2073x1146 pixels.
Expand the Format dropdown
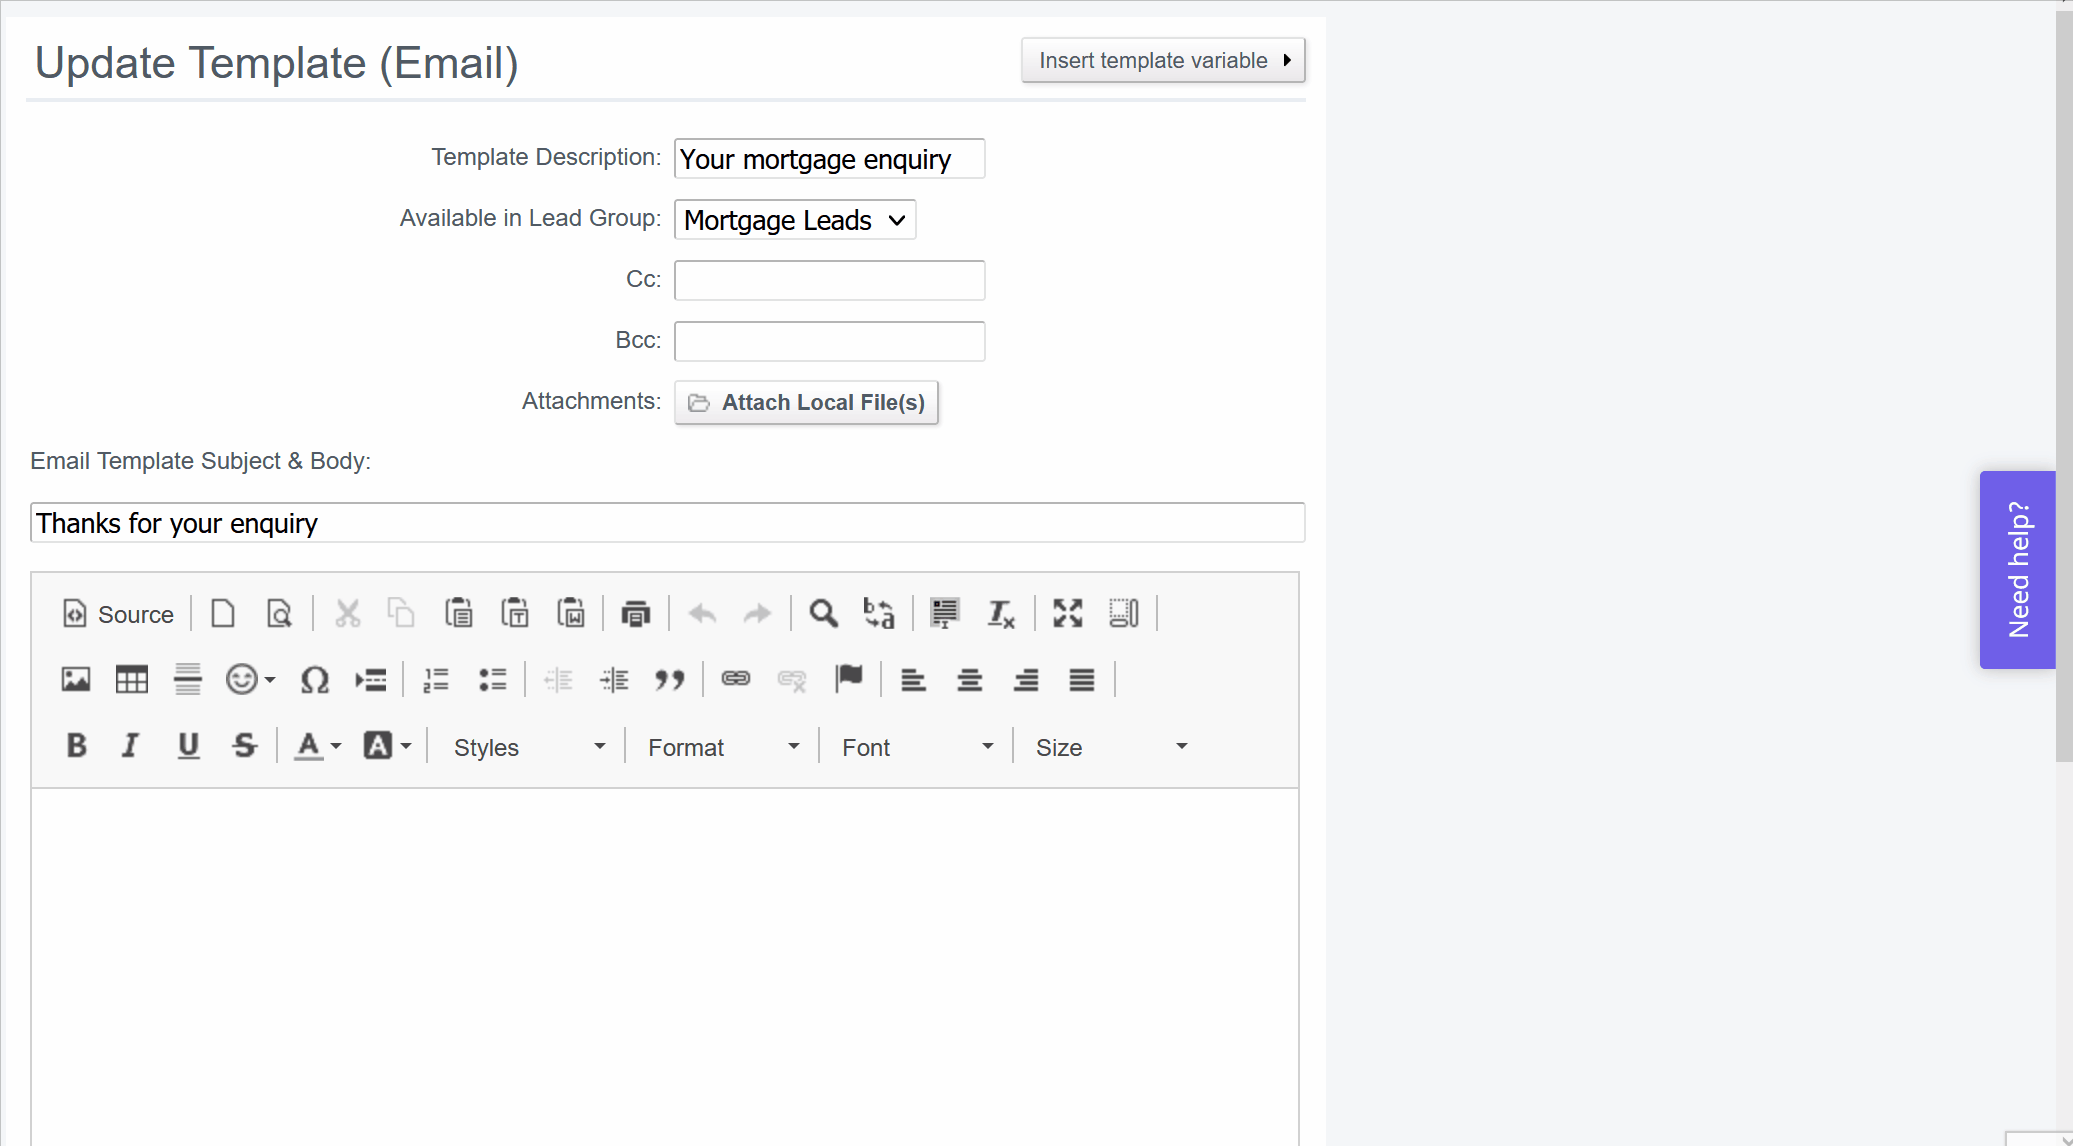(724, 747)
